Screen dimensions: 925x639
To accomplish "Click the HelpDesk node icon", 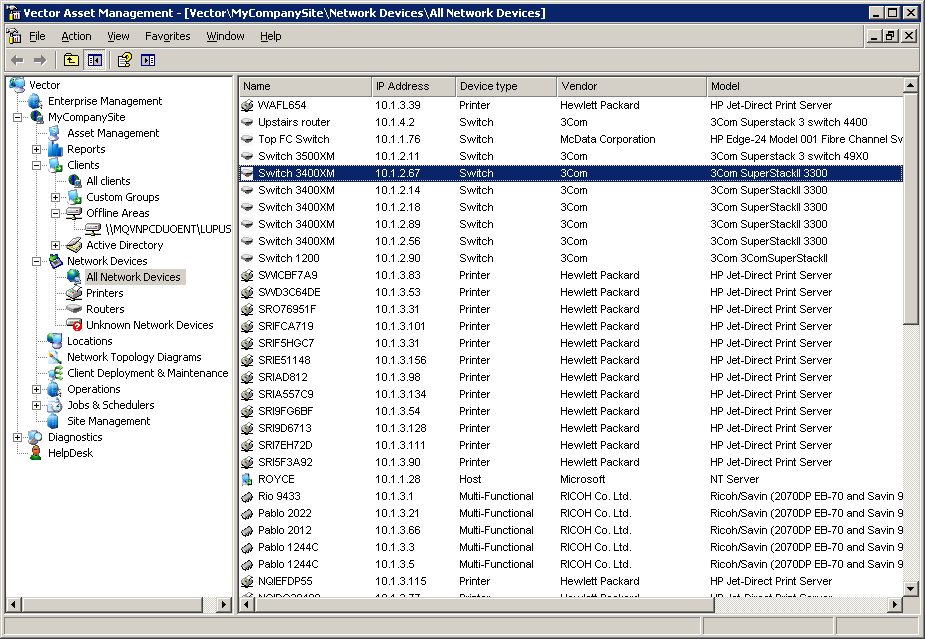I will (x=36, y=453).
